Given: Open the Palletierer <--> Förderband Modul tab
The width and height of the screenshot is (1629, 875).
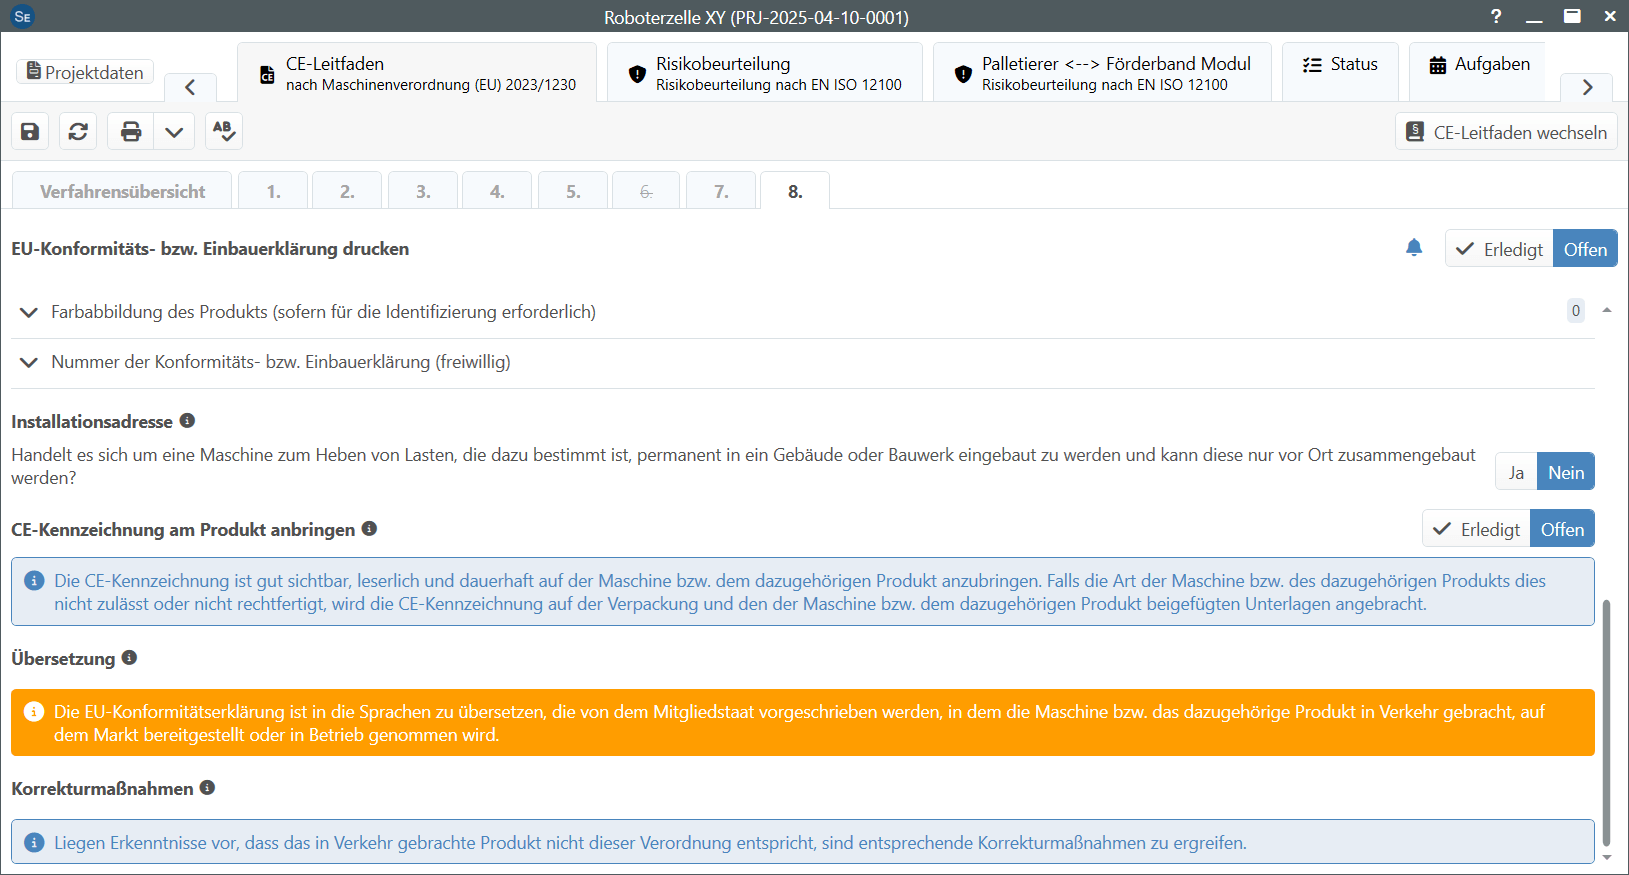Looking at the screenshot, I should pos(1102,73).
